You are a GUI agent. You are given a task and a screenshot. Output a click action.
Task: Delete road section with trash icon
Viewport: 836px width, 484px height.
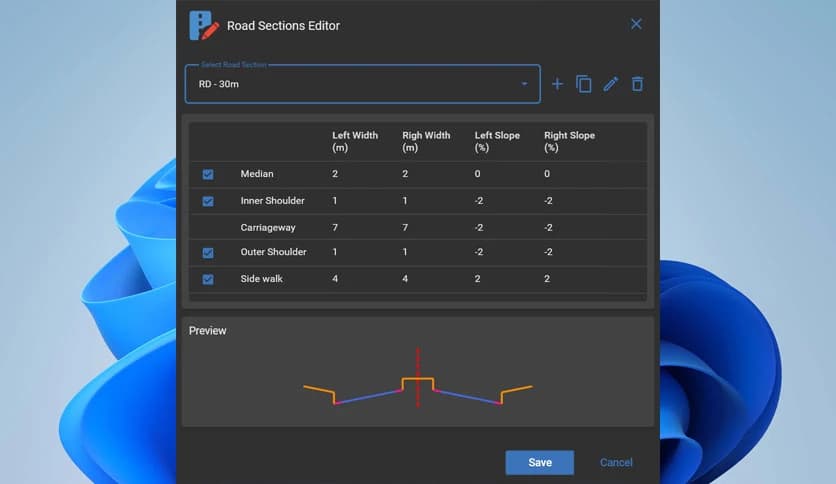coord(637,84)
